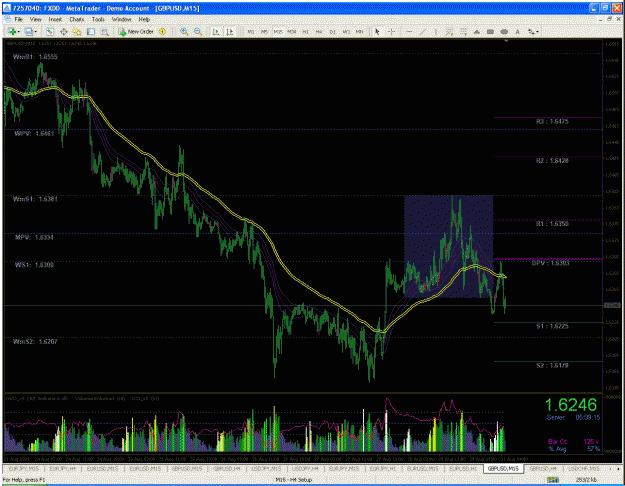Toggle chart Auto Scroll icon
The width and height of the screenshot is (625, 486).
(x=216, y=31)
